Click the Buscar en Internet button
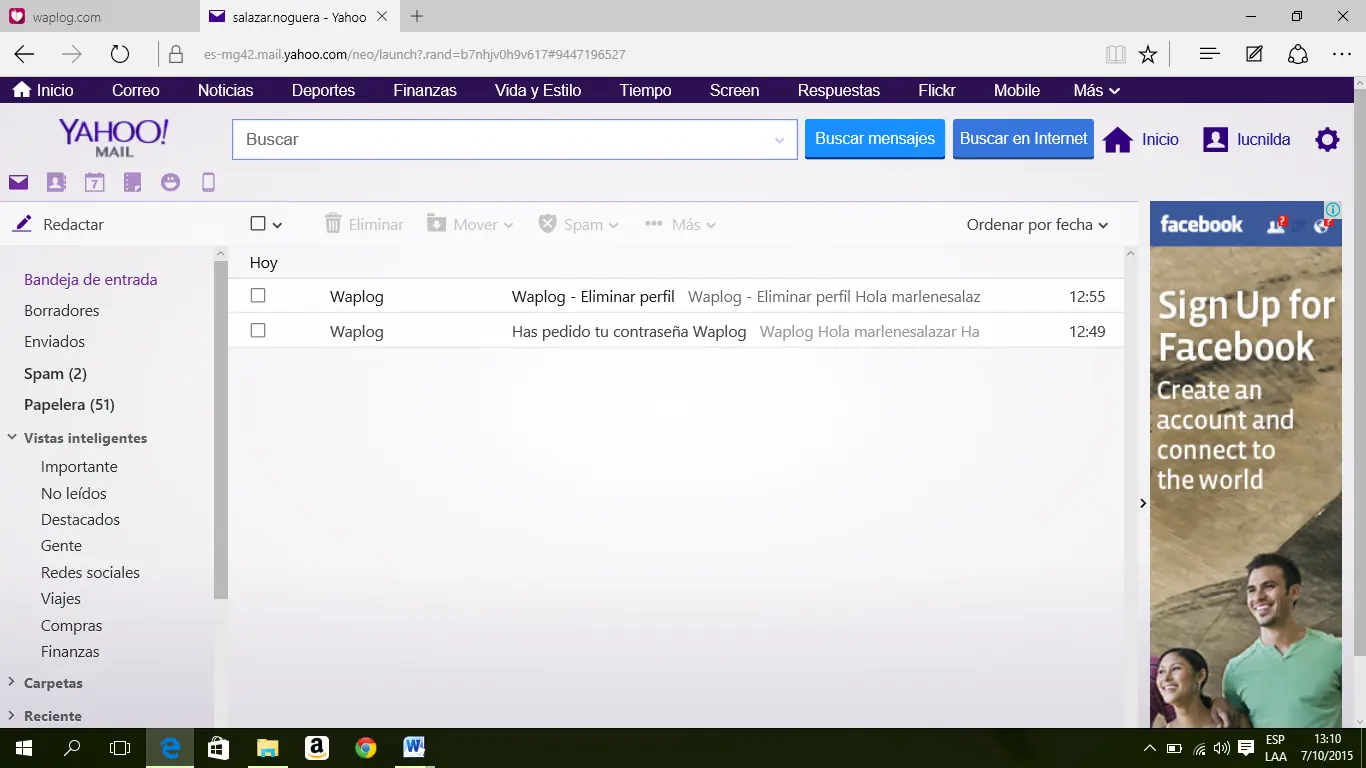Screen dimensions: 1366x768 (x=1023, y=139)
